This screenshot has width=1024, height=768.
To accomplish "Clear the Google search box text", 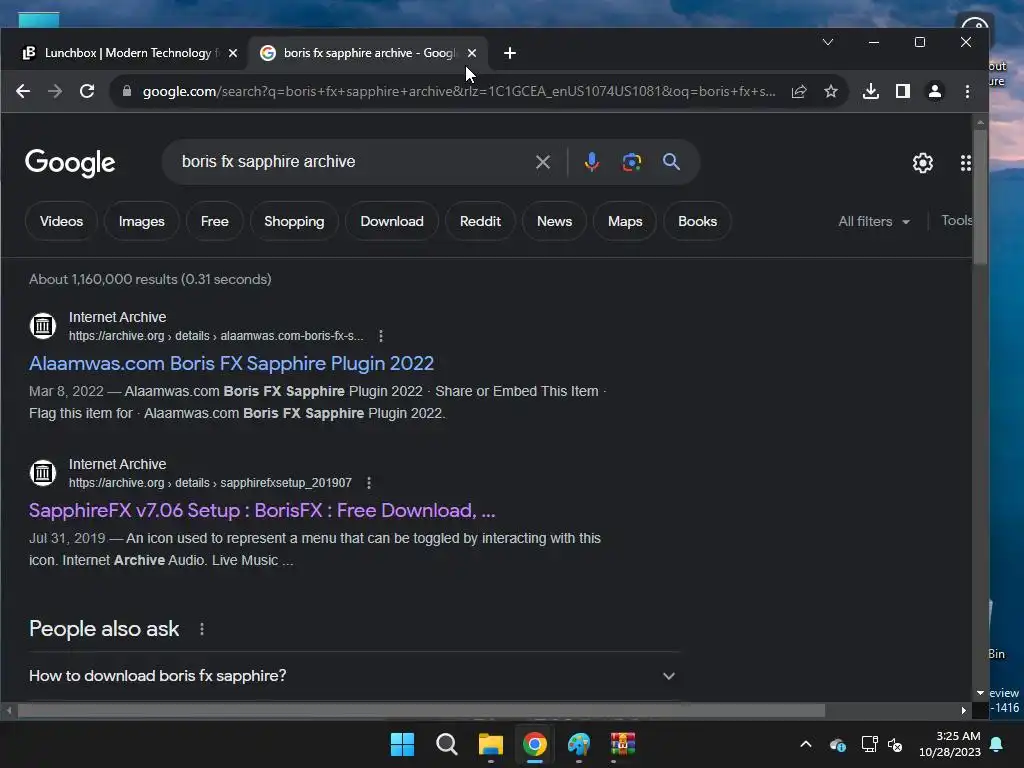I will pos(543,162).
